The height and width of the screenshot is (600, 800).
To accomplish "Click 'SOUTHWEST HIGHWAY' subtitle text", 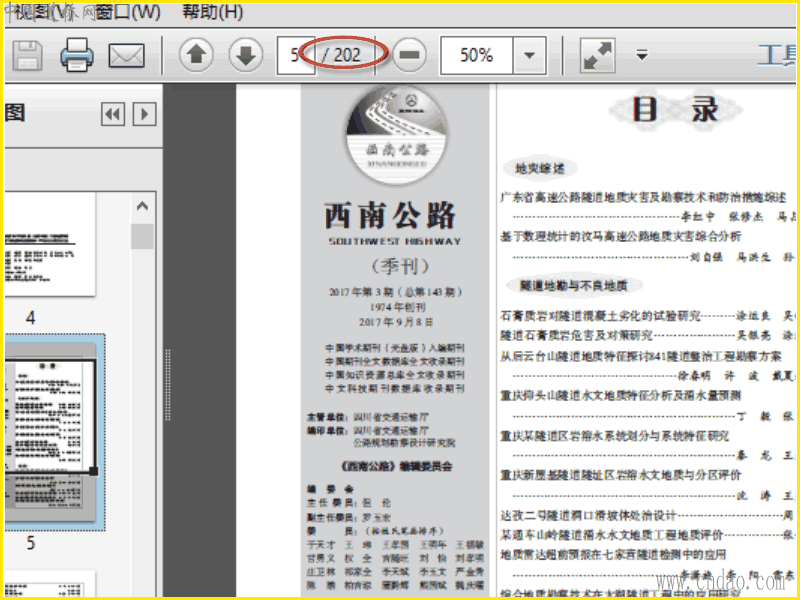I will click(394, 241).
